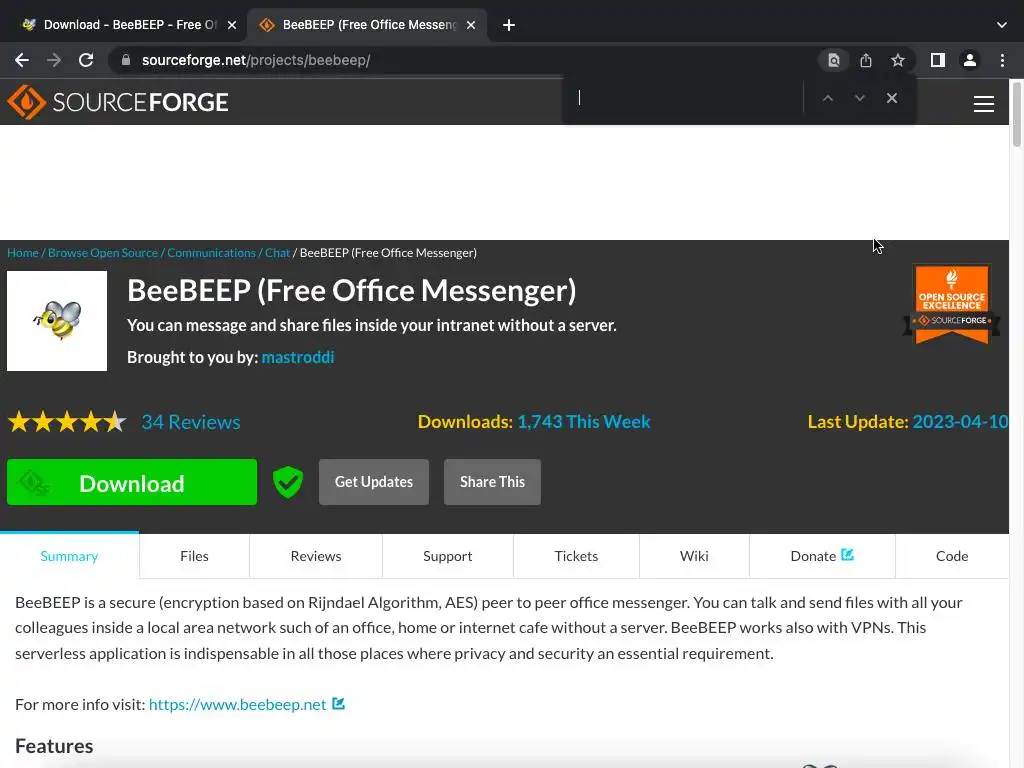Image resolution: width=1024 pixels, height=768 pixels.
Task: Select the Summary tab
Action: [69, 556]
